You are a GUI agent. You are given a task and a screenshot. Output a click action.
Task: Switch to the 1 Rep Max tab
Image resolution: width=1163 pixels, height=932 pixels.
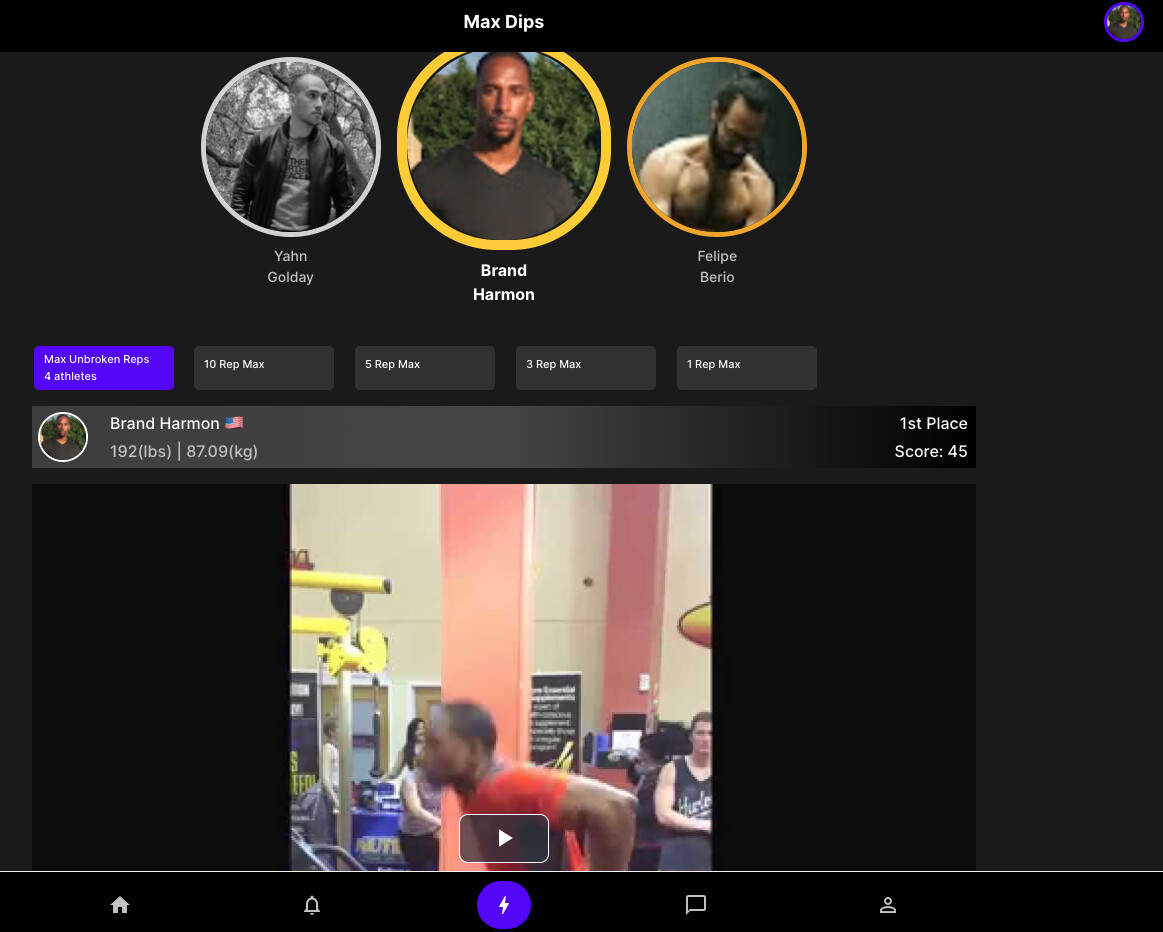(746, 368)
